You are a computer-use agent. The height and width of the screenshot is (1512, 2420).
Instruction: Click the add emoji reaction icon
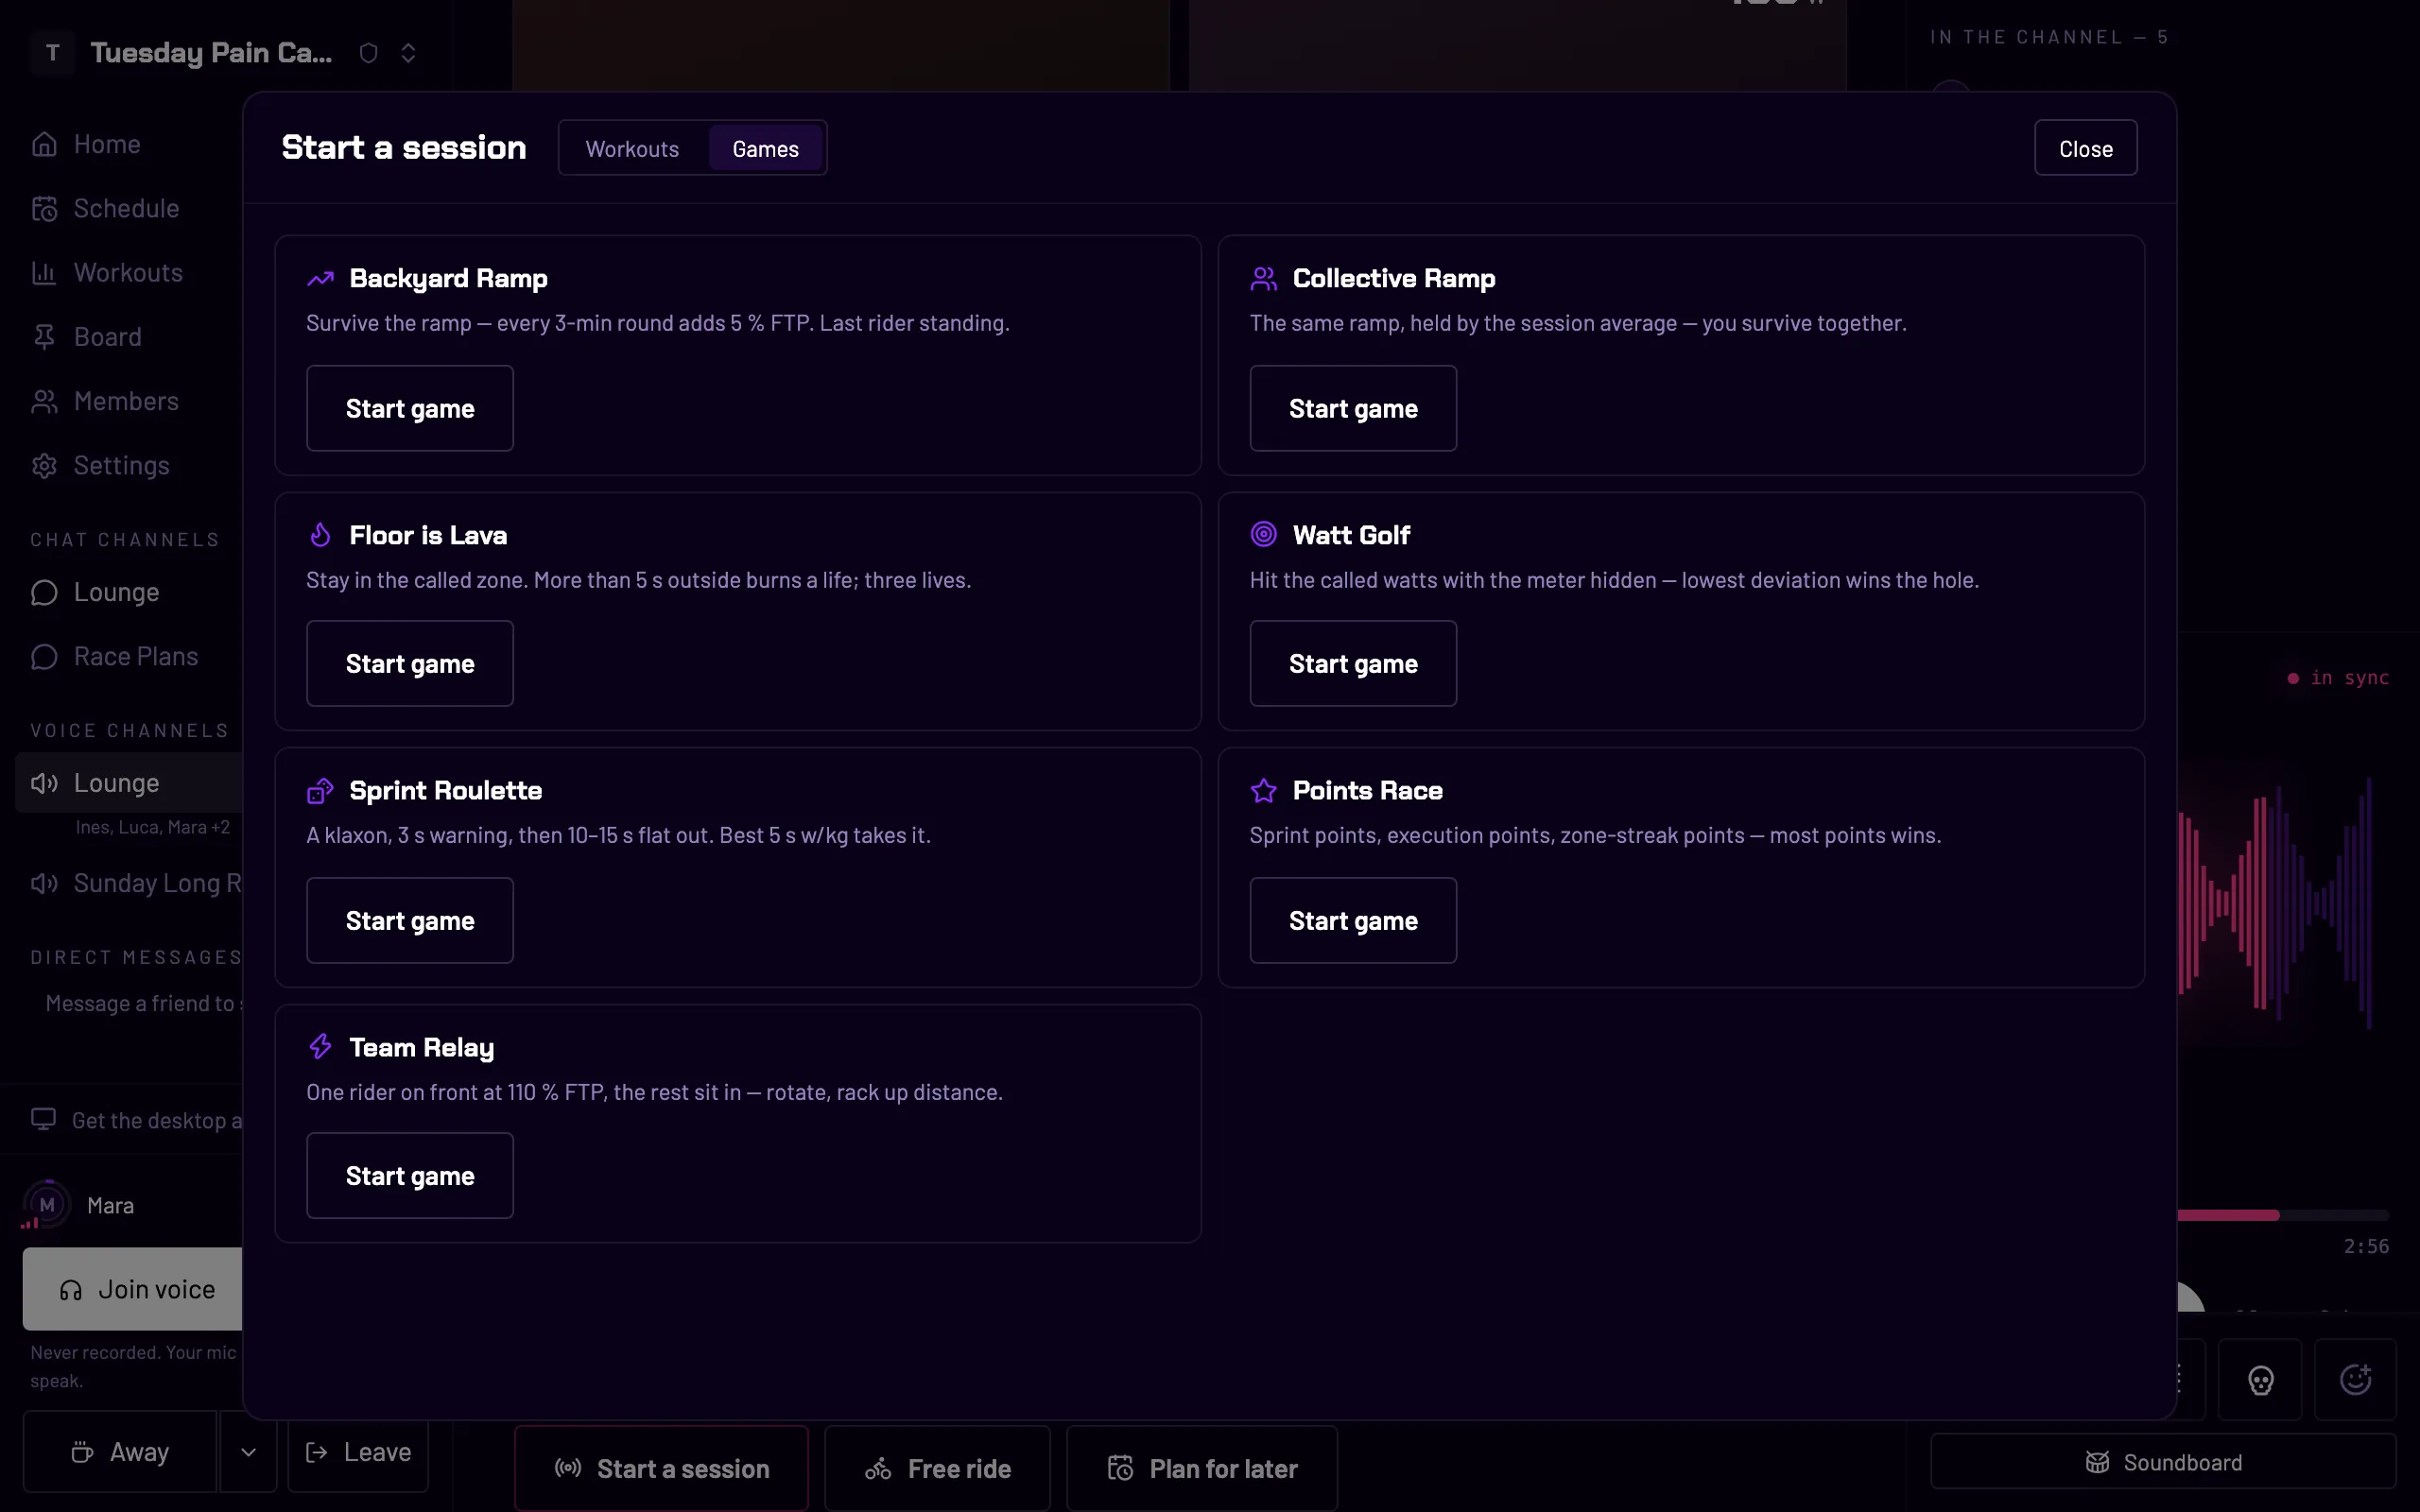tap(2356, 1380)
